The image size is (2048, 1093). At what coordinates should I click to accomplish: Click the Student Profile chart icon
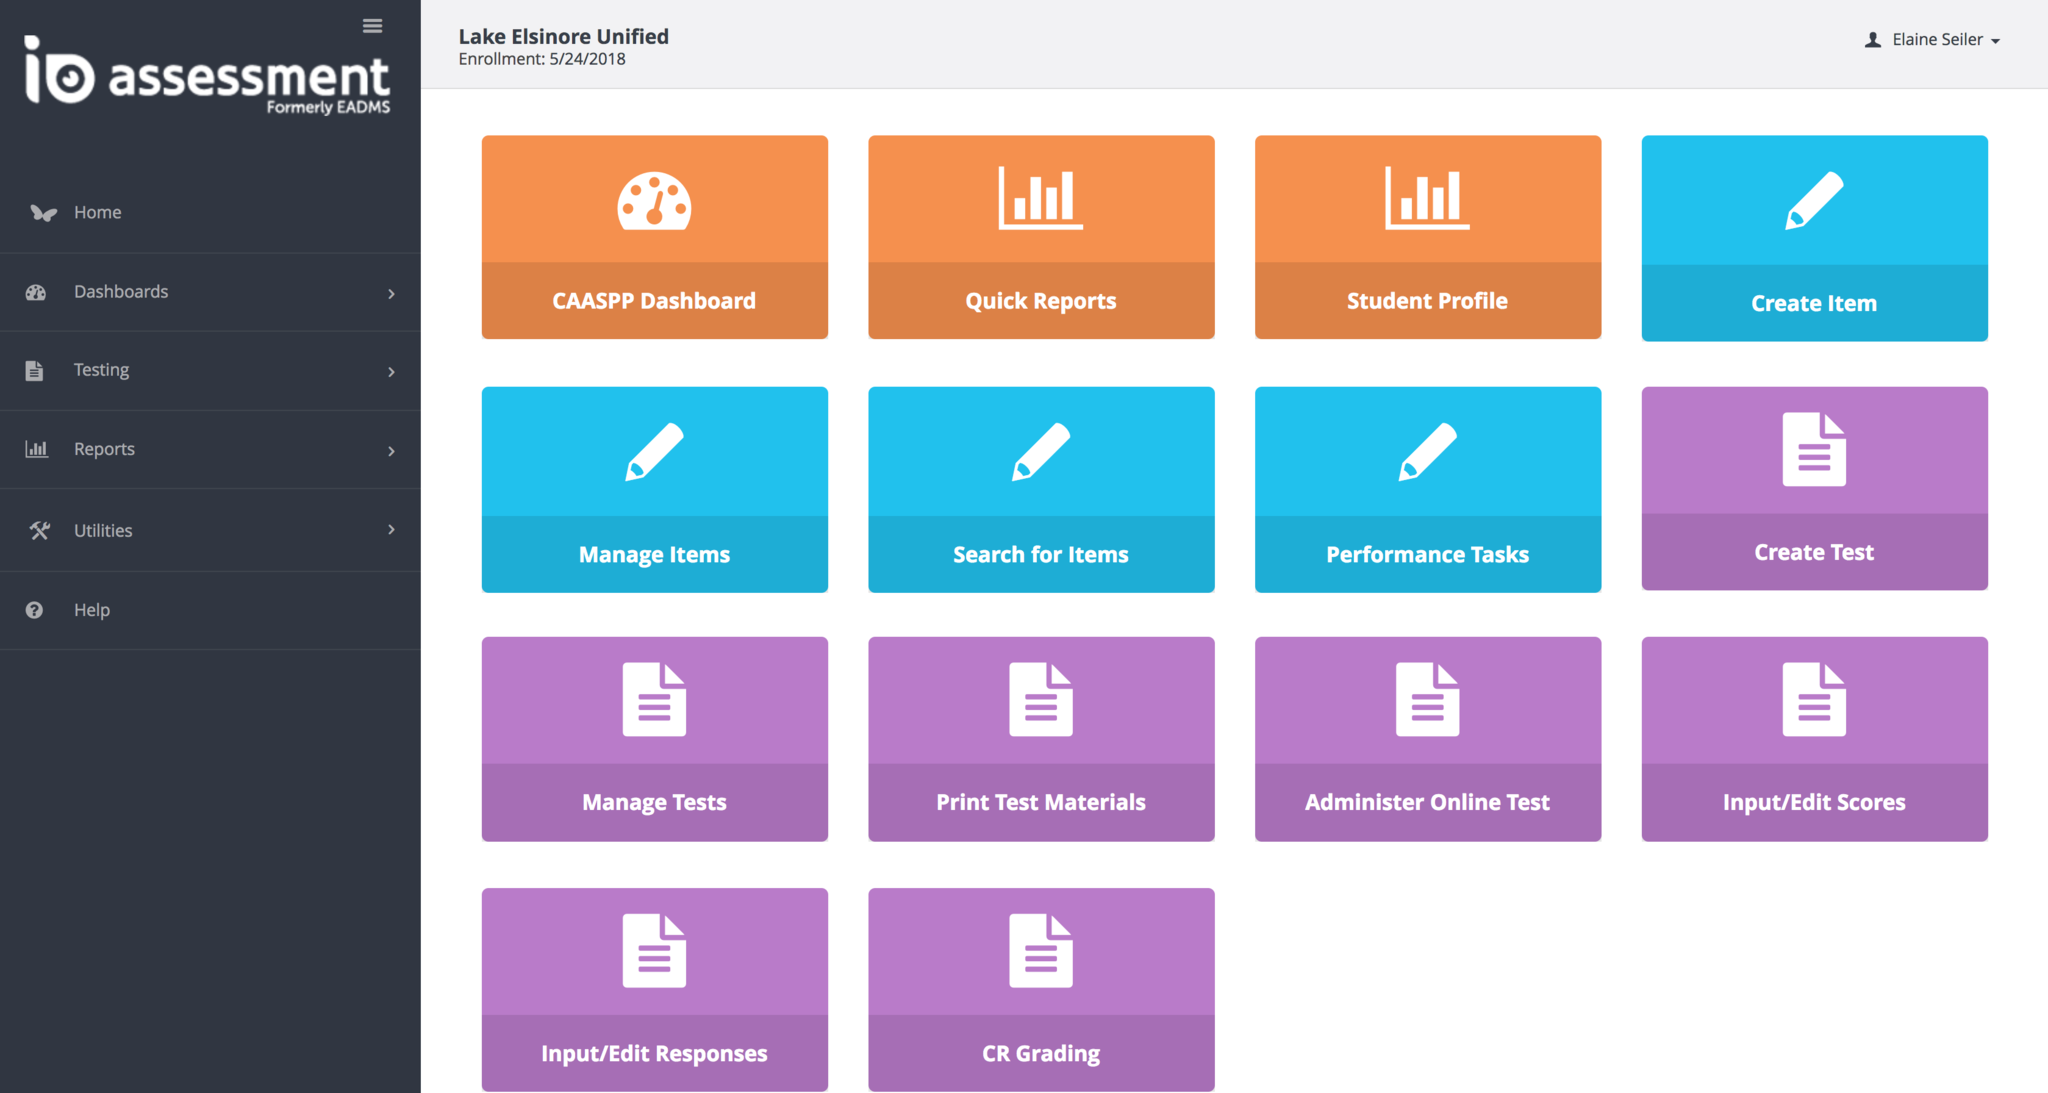(x=1427, y=198)
